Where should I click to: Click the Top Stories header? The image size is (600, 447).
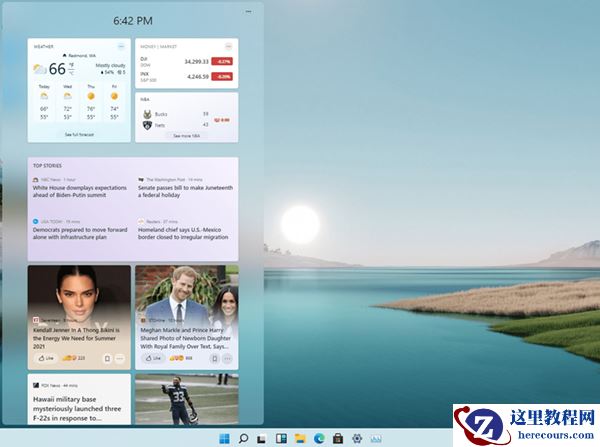coord(47,166)
